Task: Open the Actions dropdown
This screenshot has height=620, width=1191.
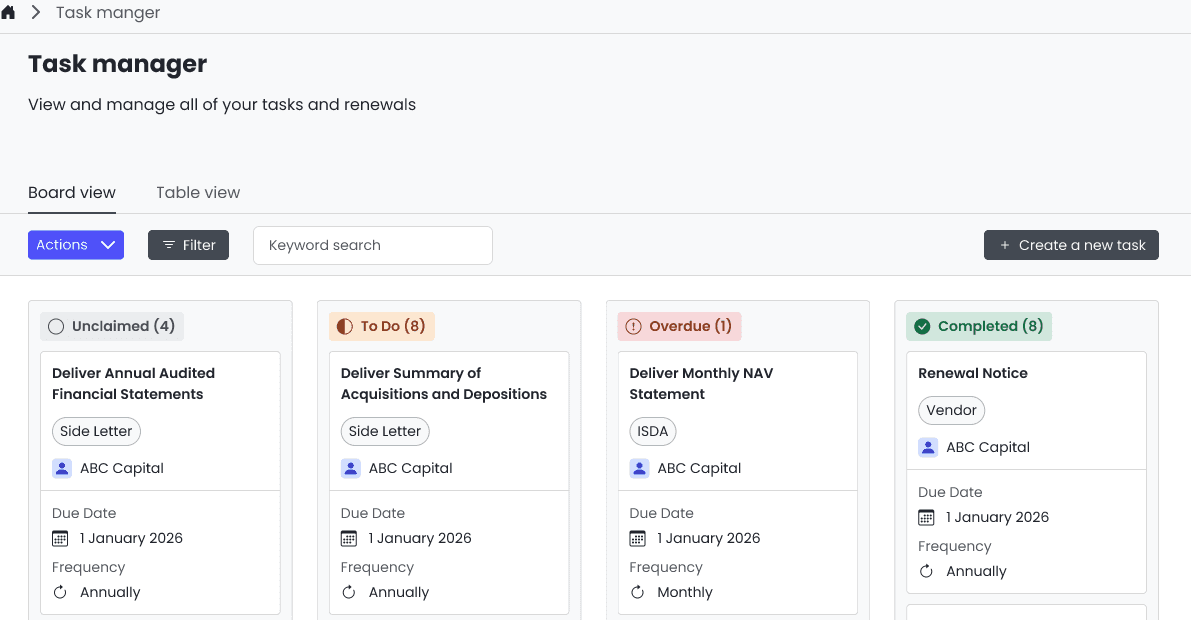Action: (76, 245)
